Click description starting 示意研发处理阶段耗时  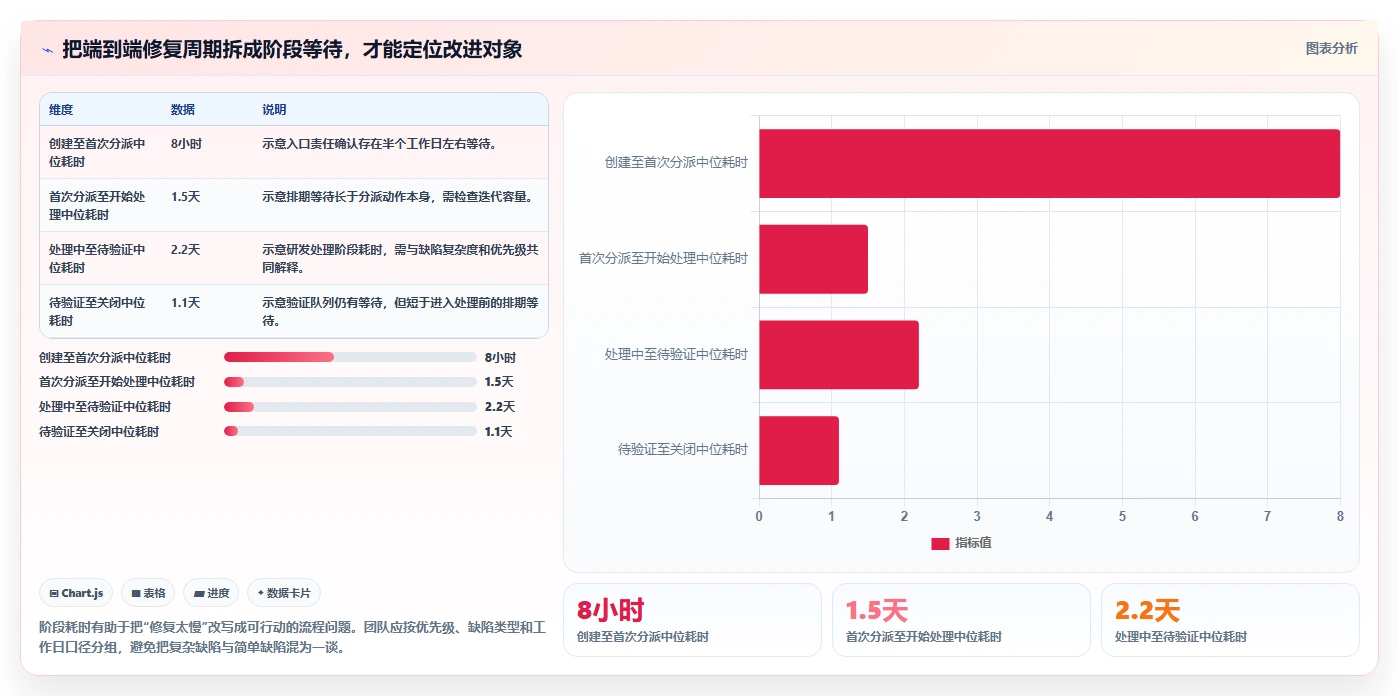click(400, 258)
